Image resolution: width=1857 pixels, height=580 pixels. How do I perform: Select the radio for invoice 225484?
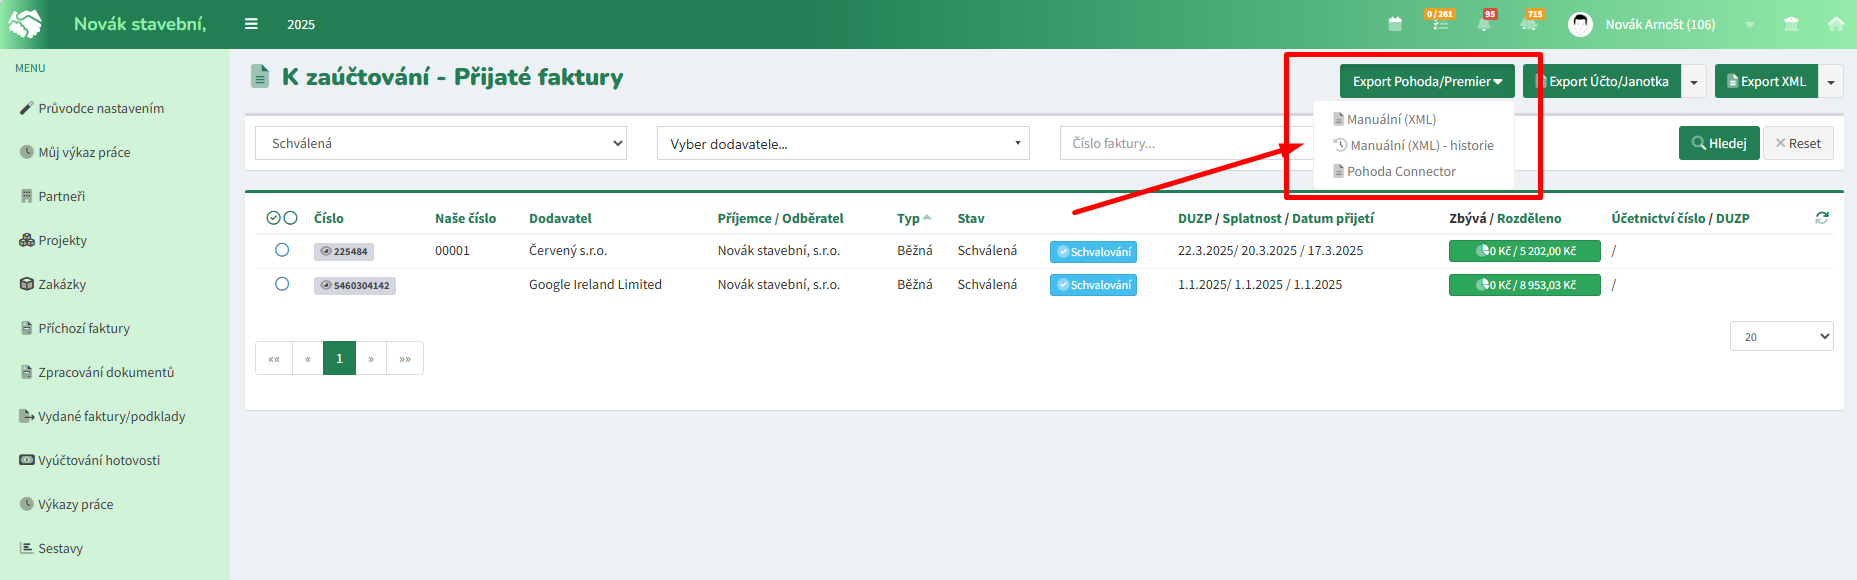click(x=282, y=250)
